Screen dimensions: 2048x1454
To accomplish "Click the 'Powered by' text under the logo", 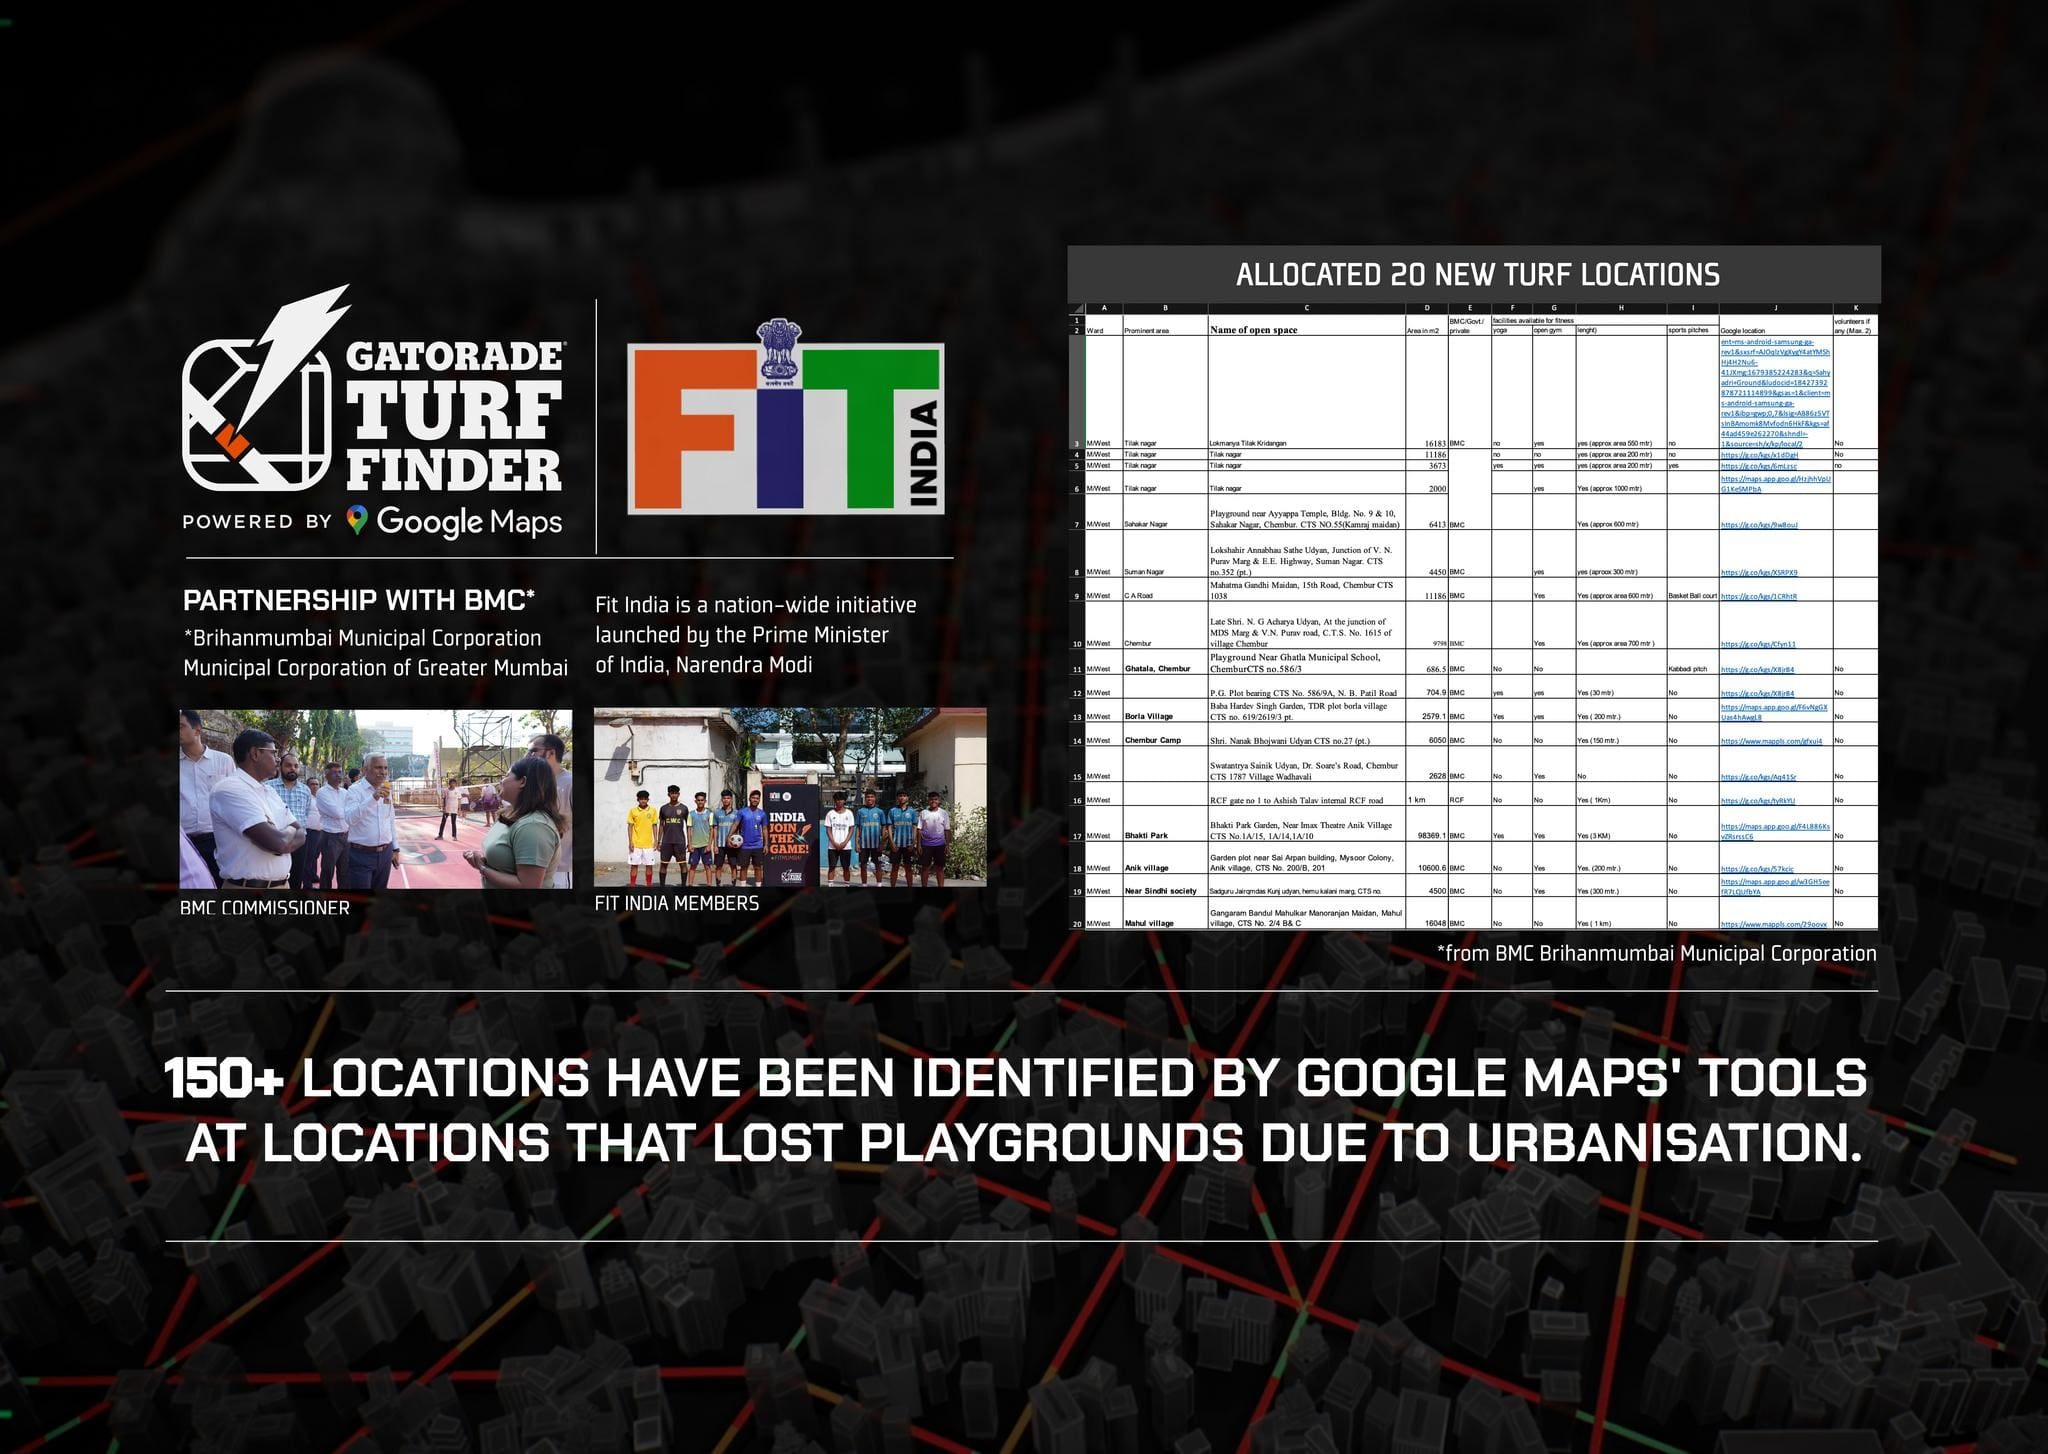I will tap(257, 521).
